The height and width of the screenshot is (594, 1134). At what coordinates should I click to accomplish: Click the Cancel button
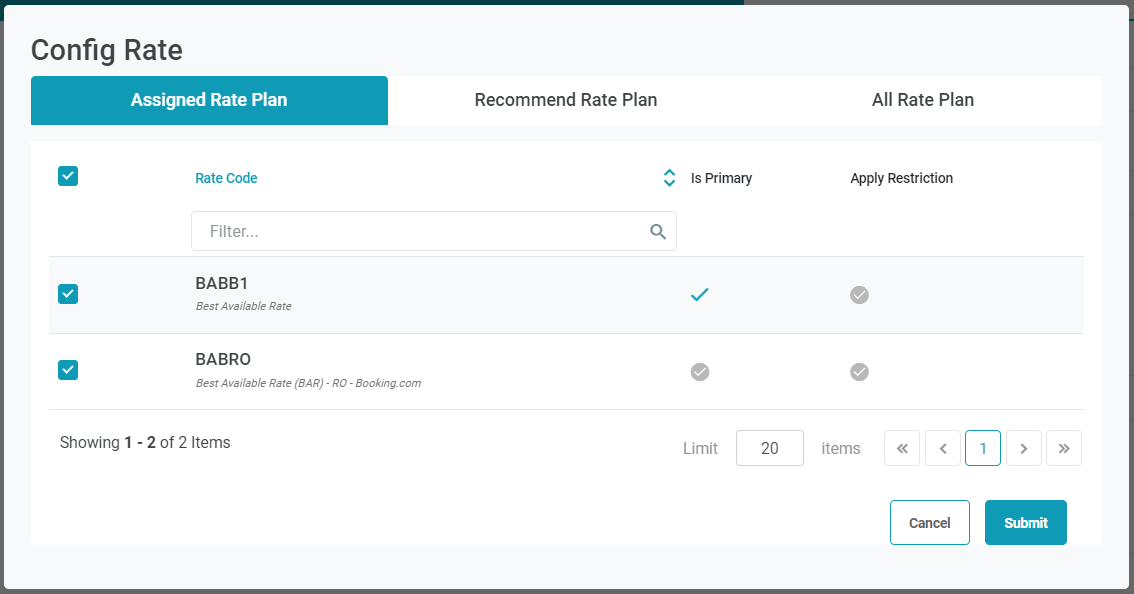[929, 523]
